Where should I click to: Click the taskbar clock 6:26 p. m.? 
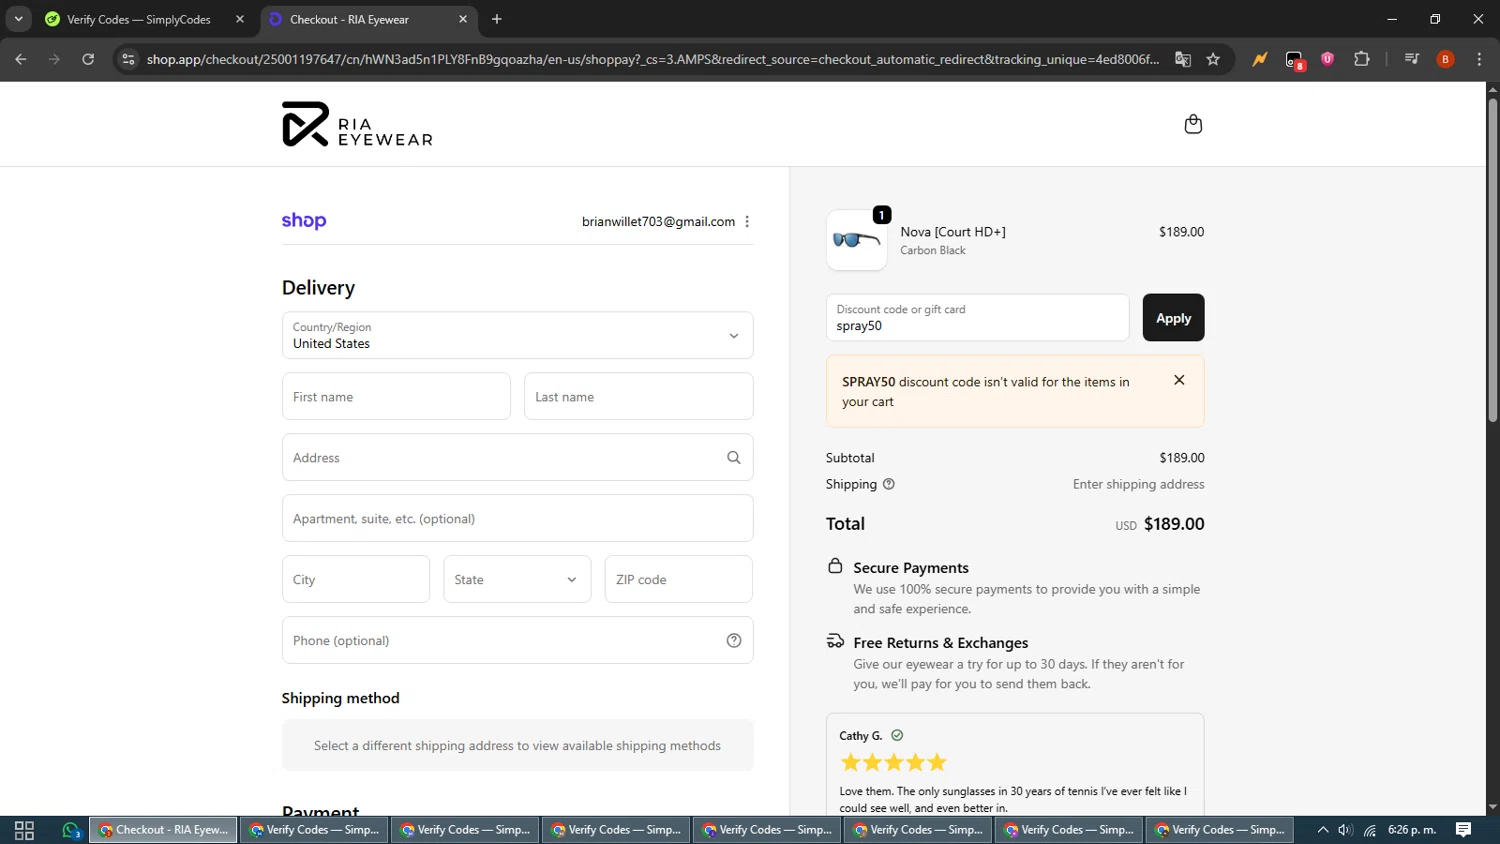(1412, 830)
